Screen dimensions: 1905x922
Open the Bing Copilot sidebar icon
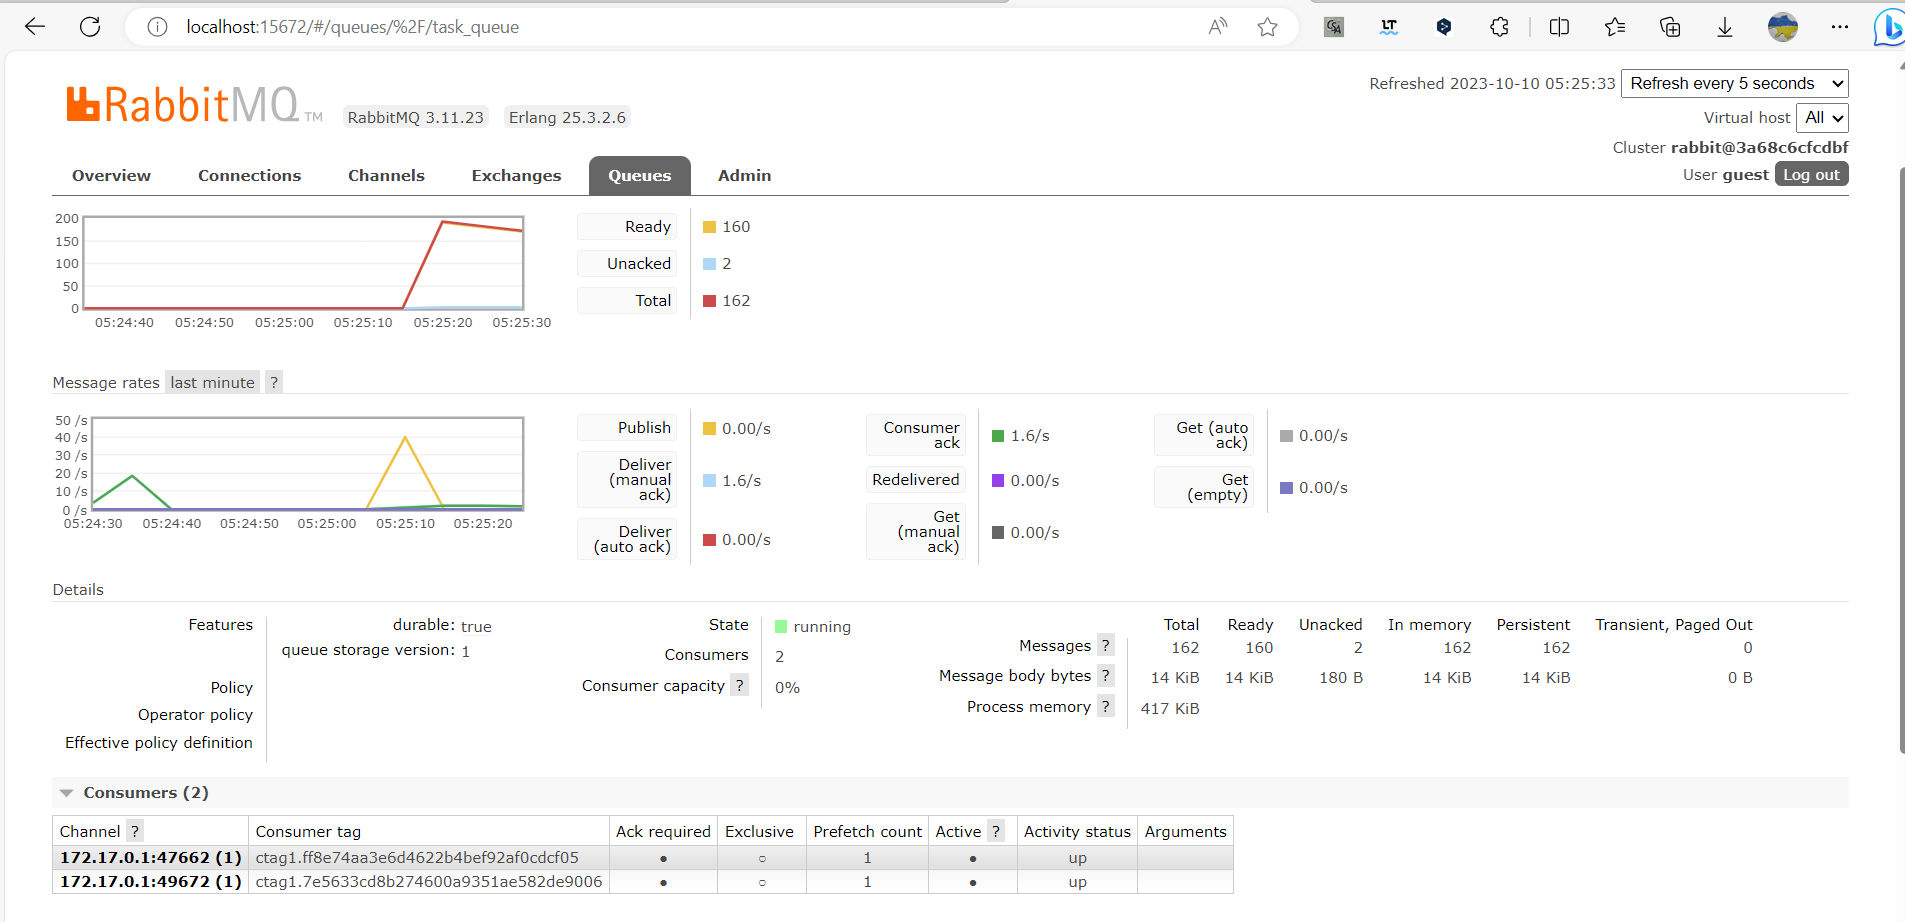click(x=1888, y=27)
